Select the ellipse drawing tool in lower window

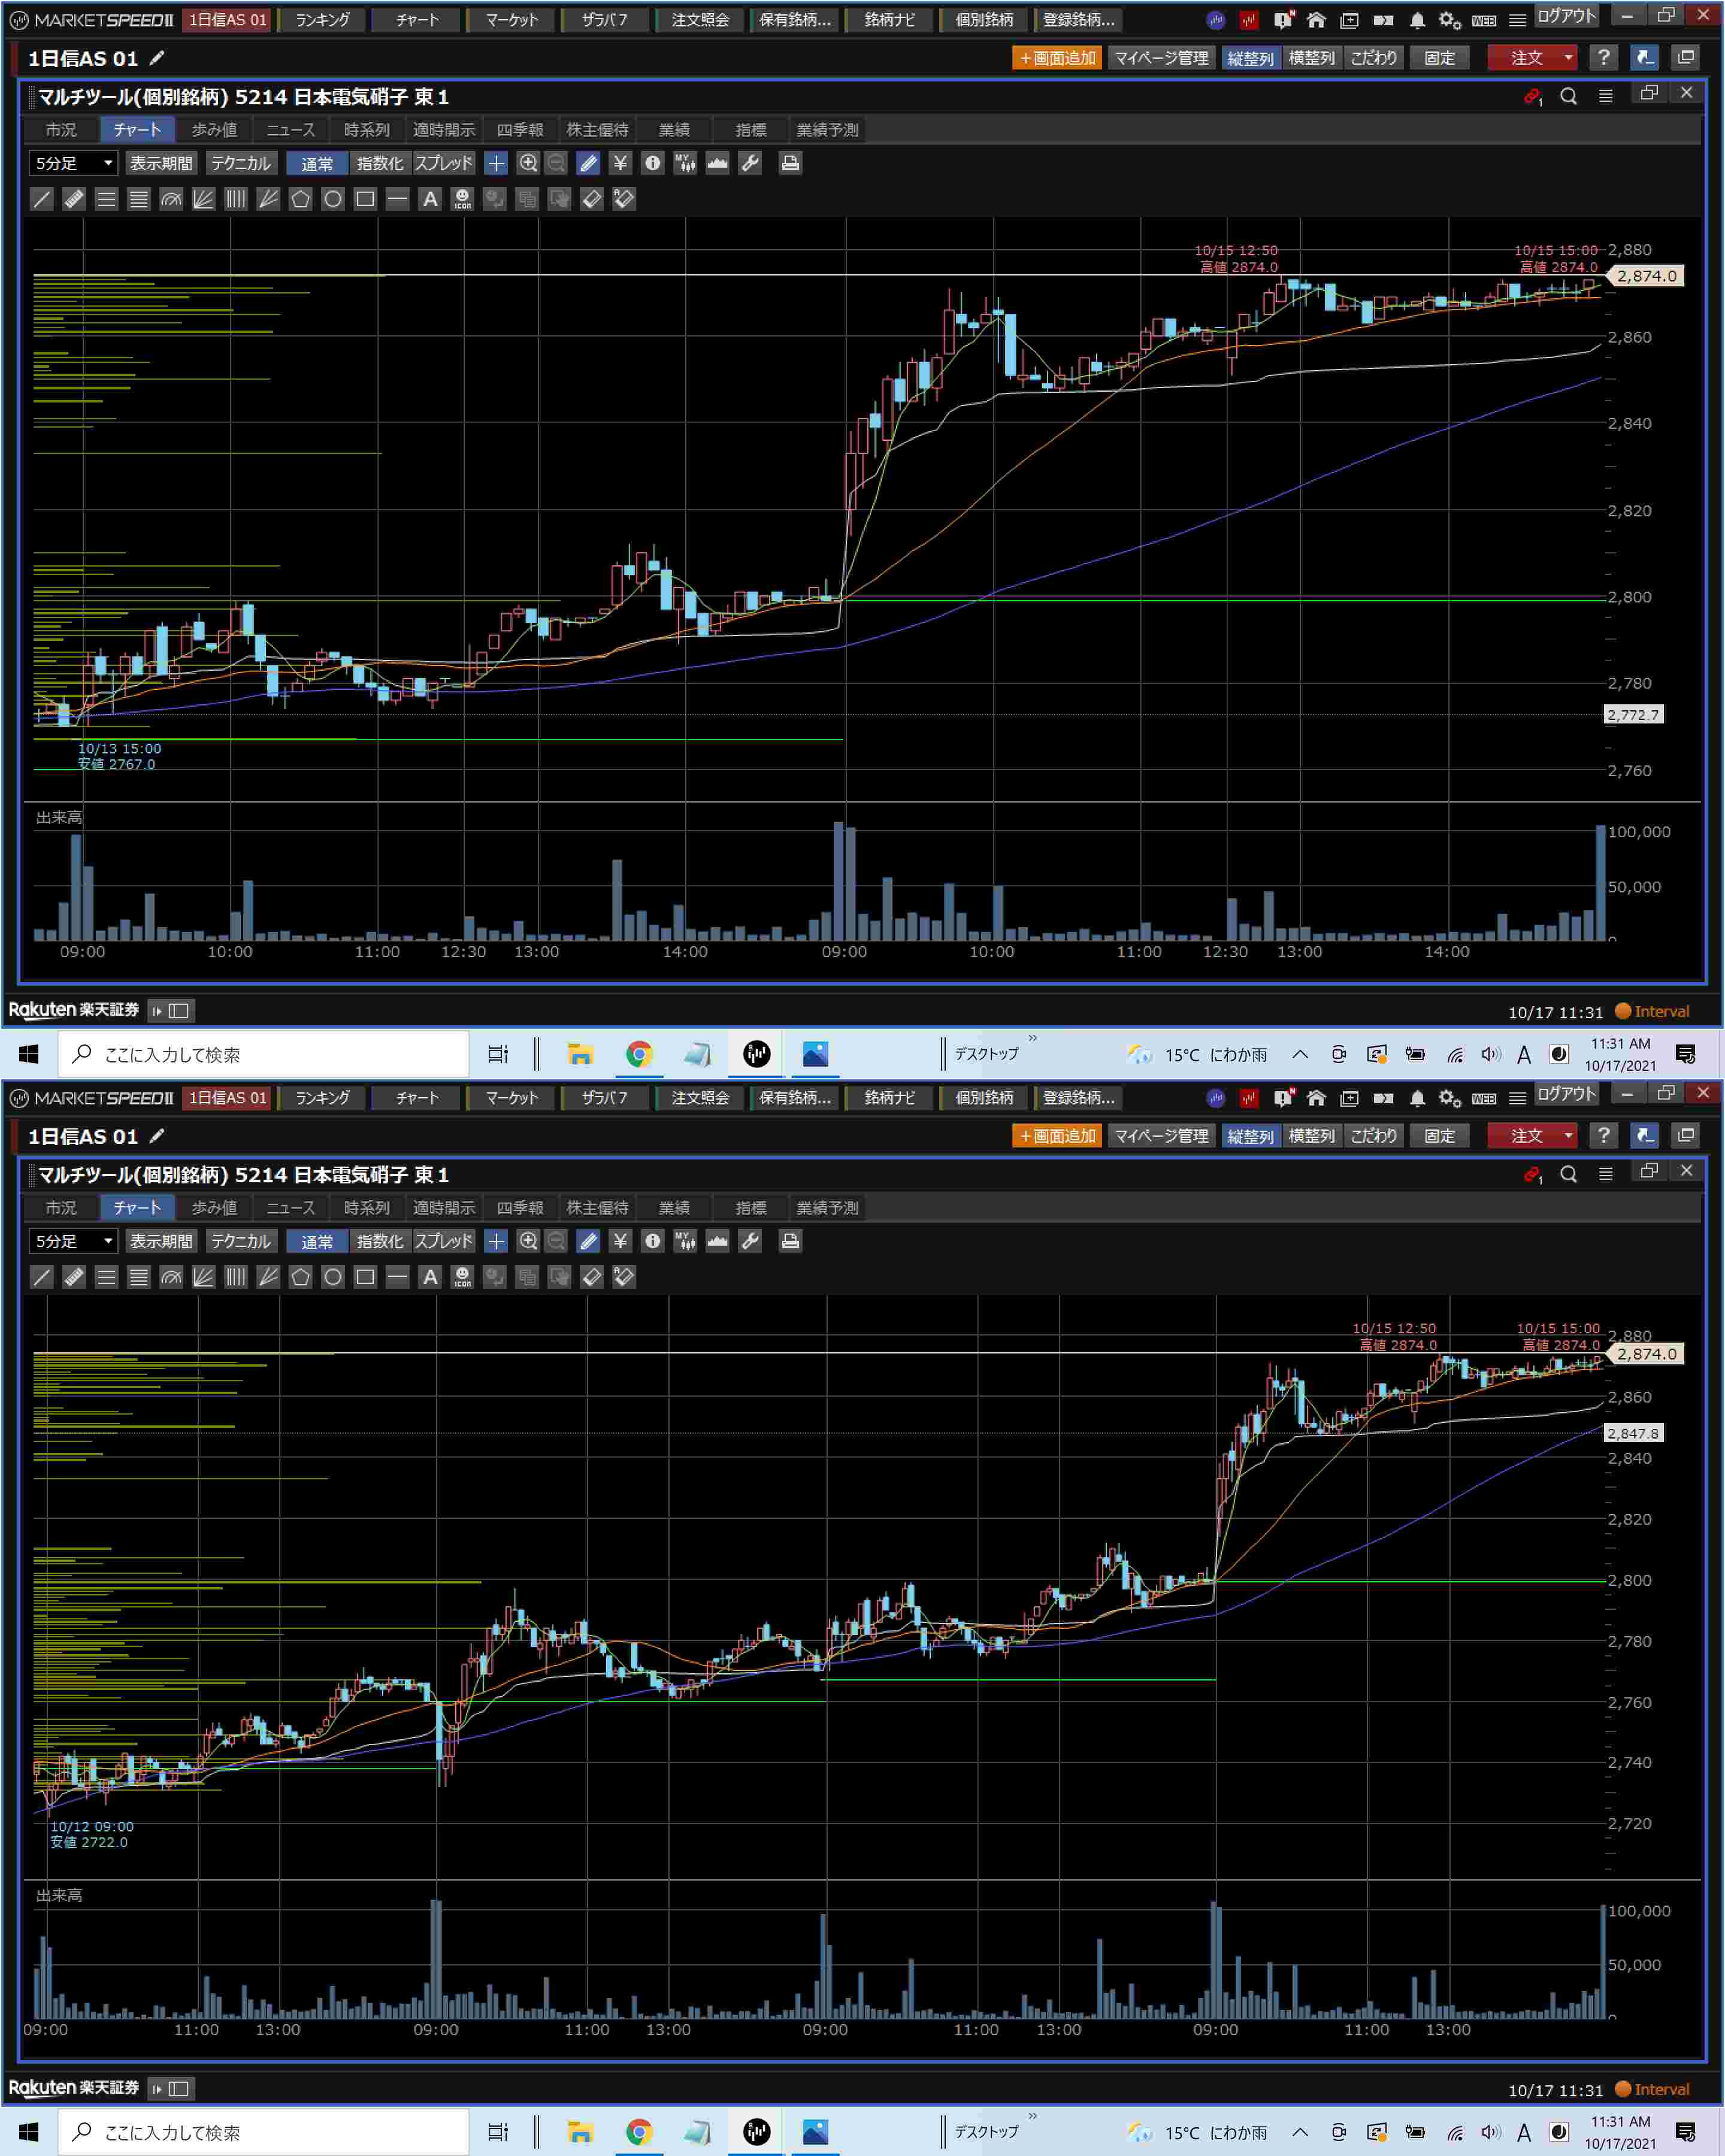pos(333,1277)
